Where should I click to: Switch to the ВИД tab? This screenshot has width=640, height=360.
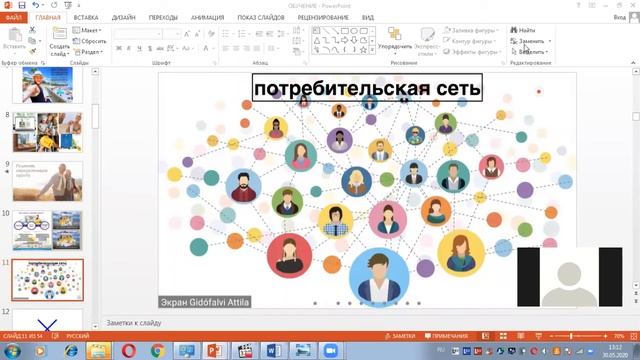pos(367,18)
